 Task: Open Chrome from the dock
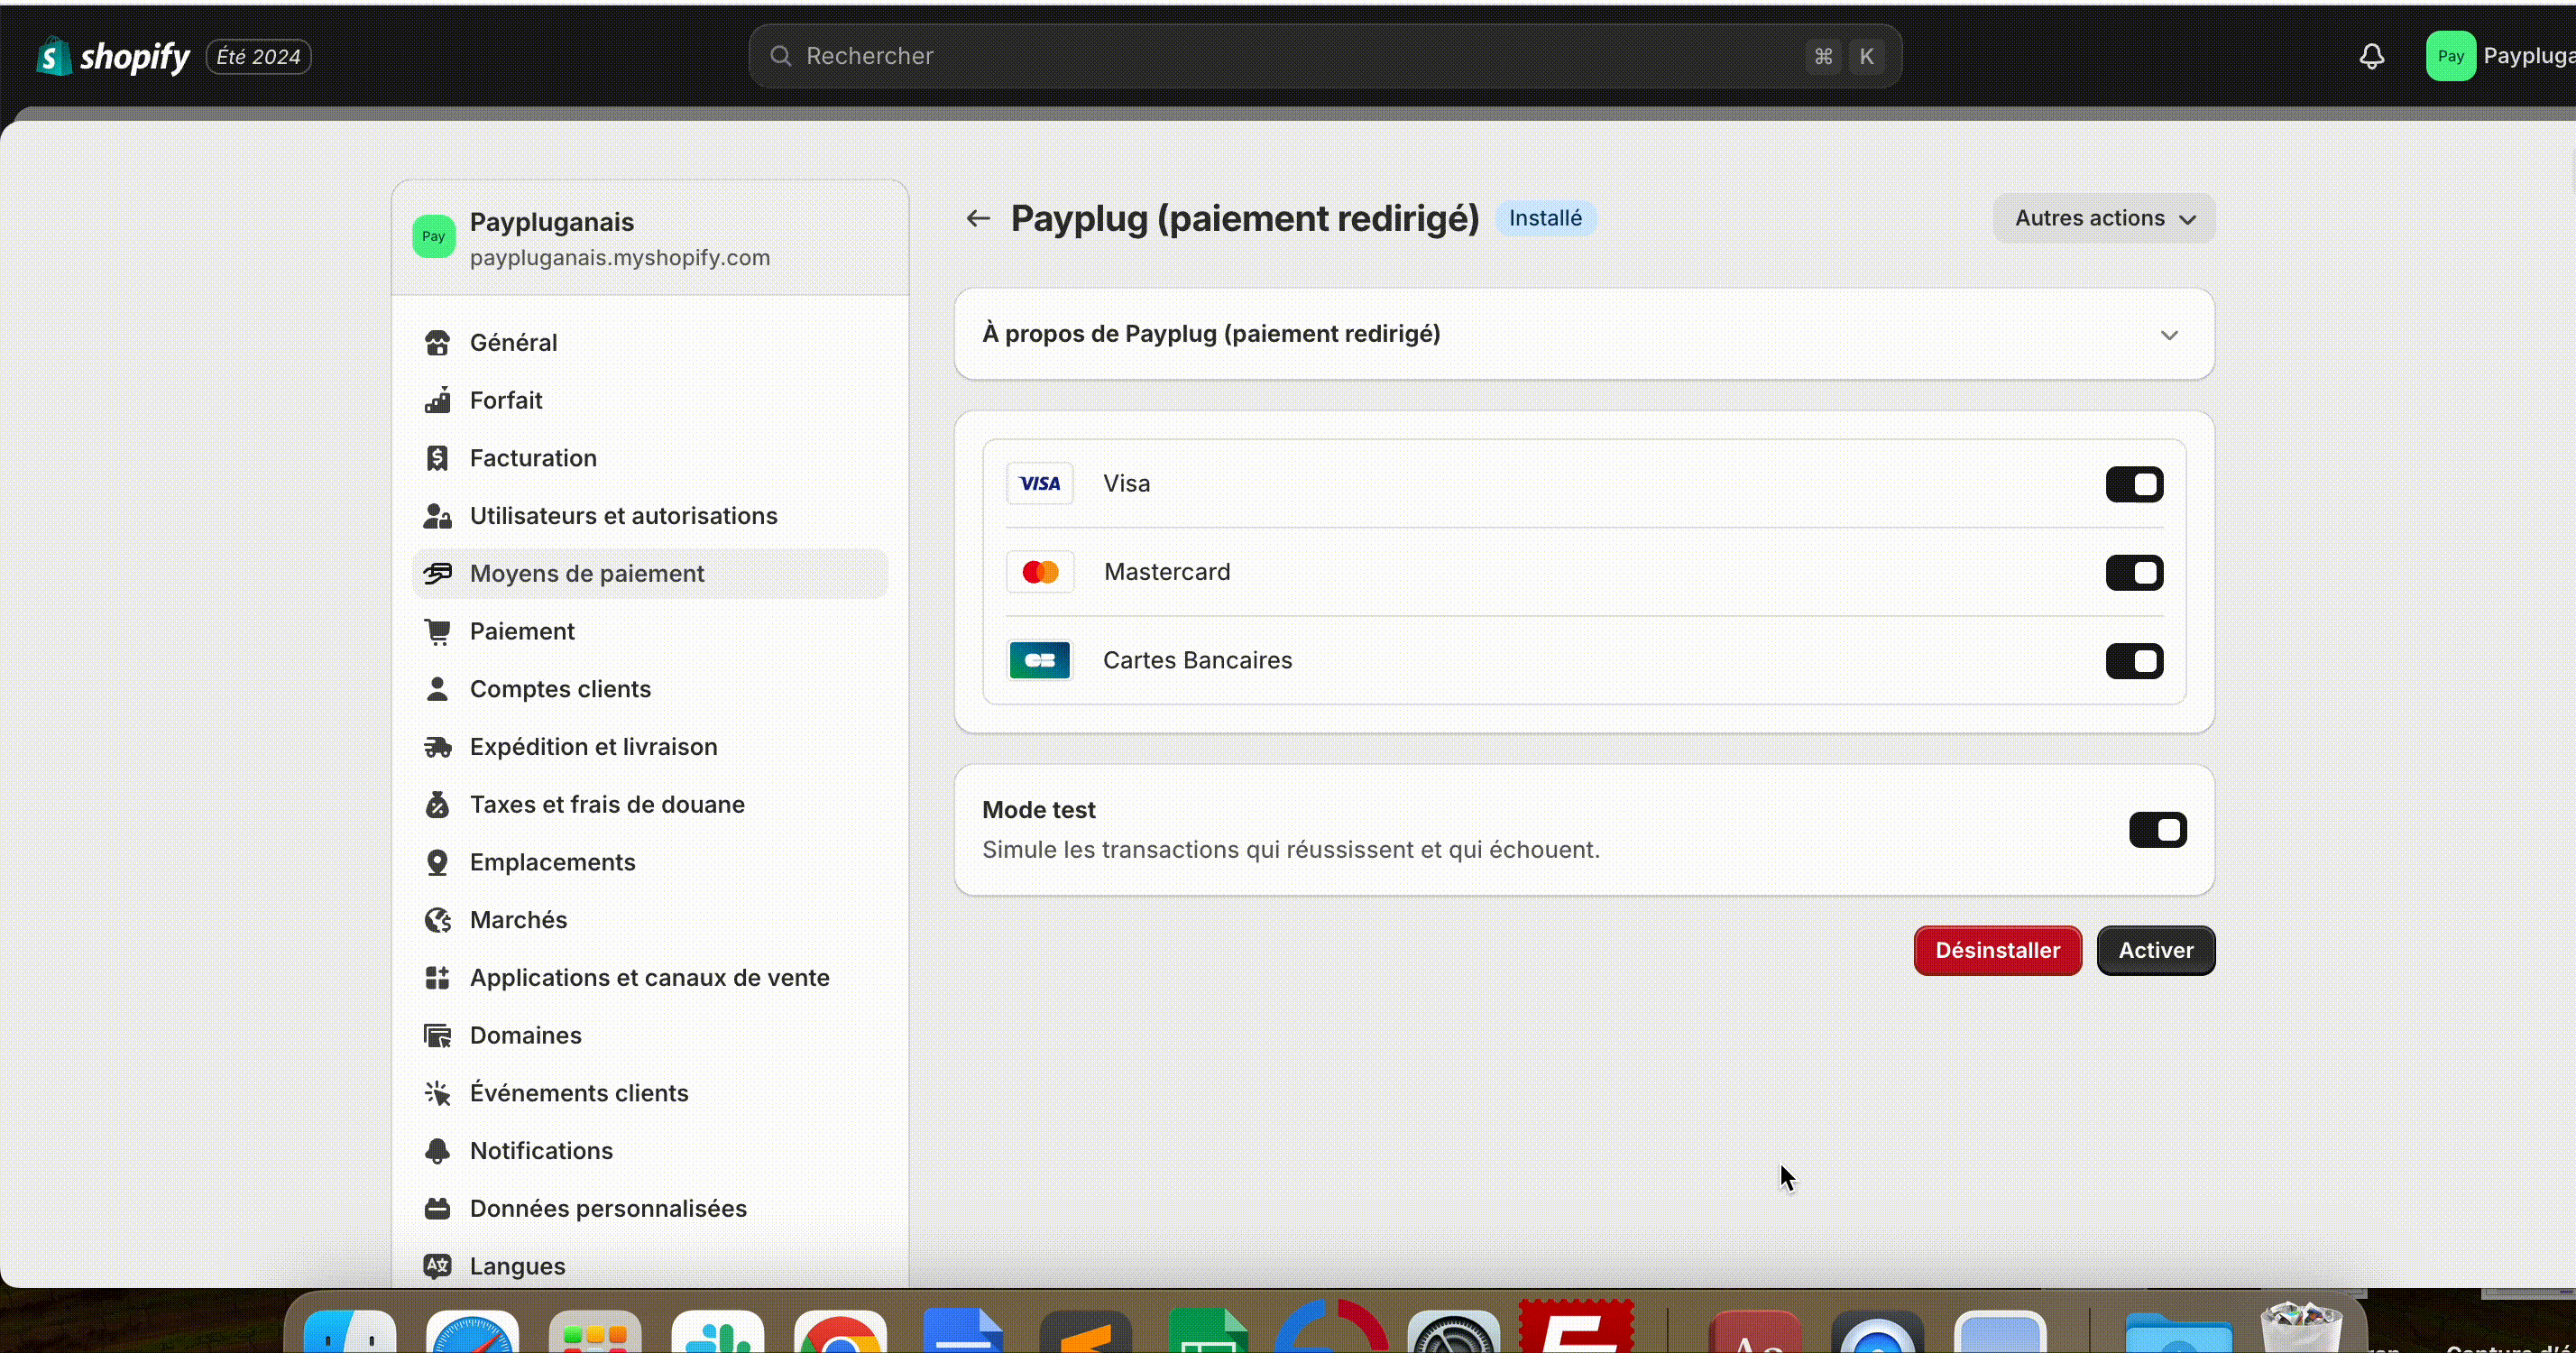(x=840, y=1335)
